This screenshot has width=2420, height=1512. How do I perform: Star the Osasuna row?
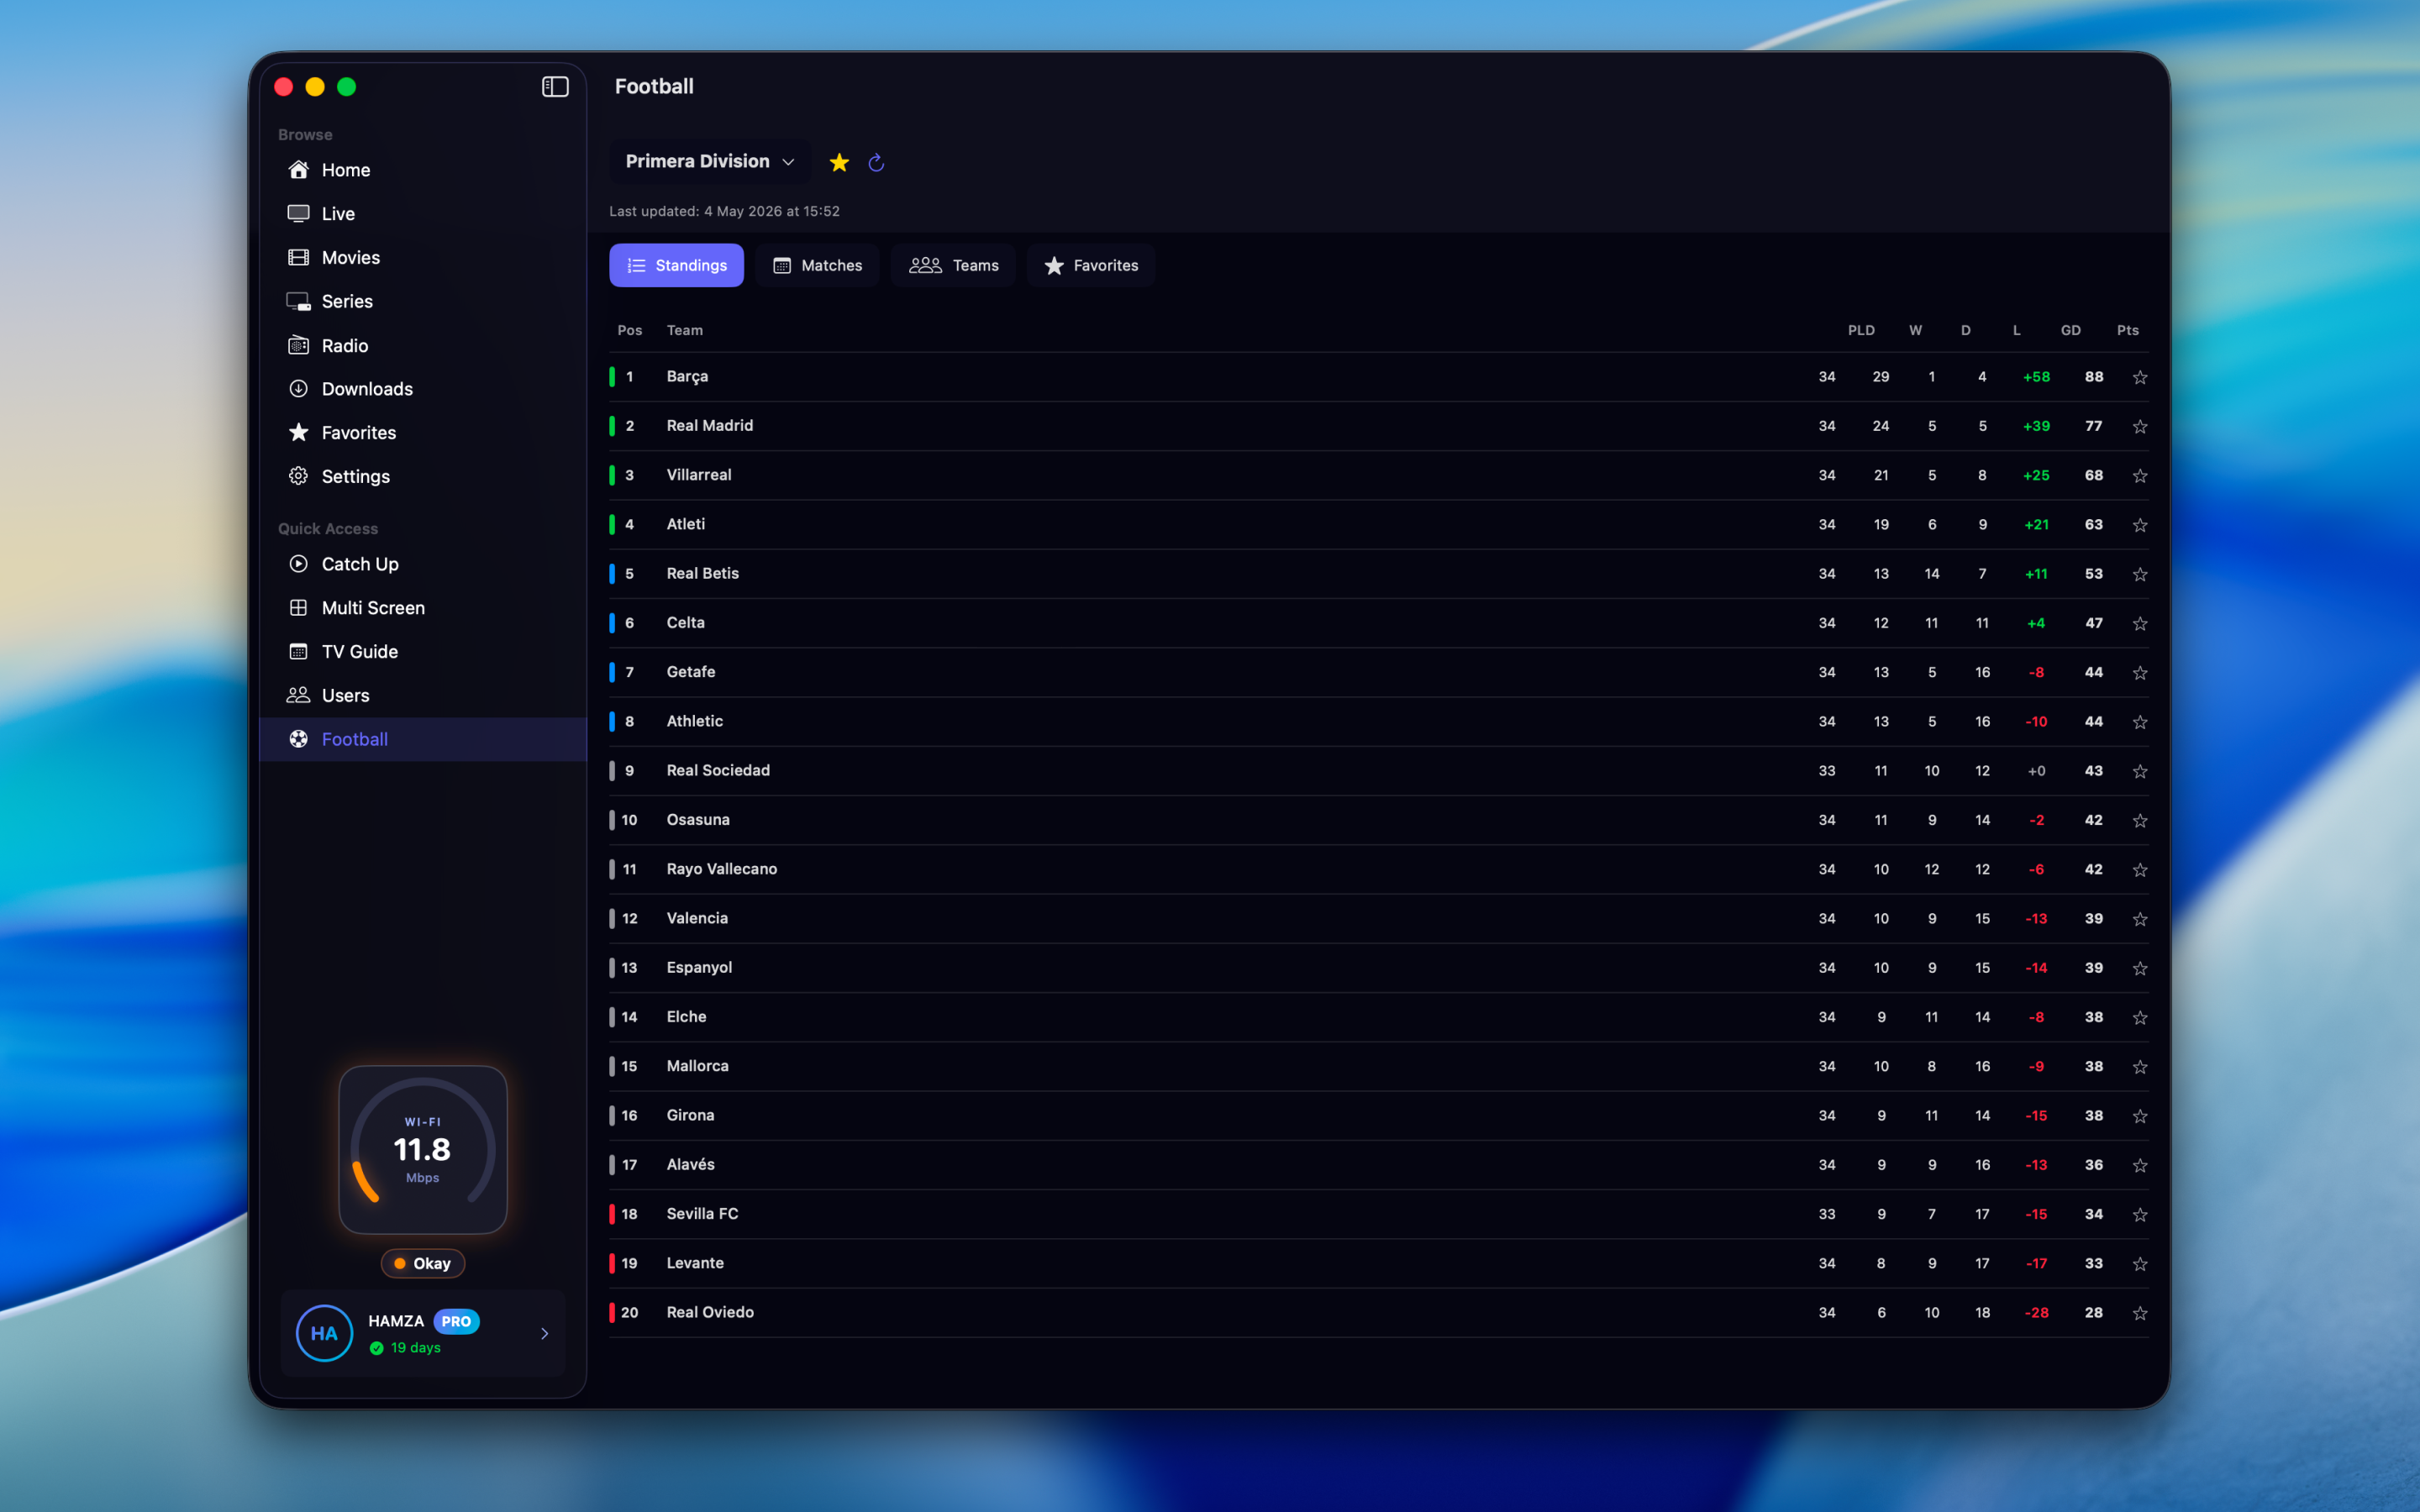tap(2140, 821)
